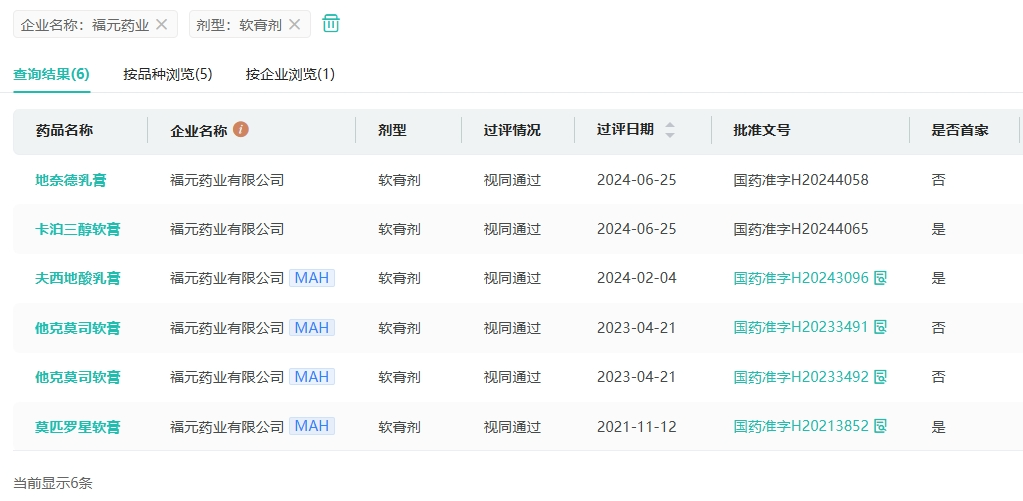Click the MAH tag in 夫西地酸乳膏 row

[312, 278]
